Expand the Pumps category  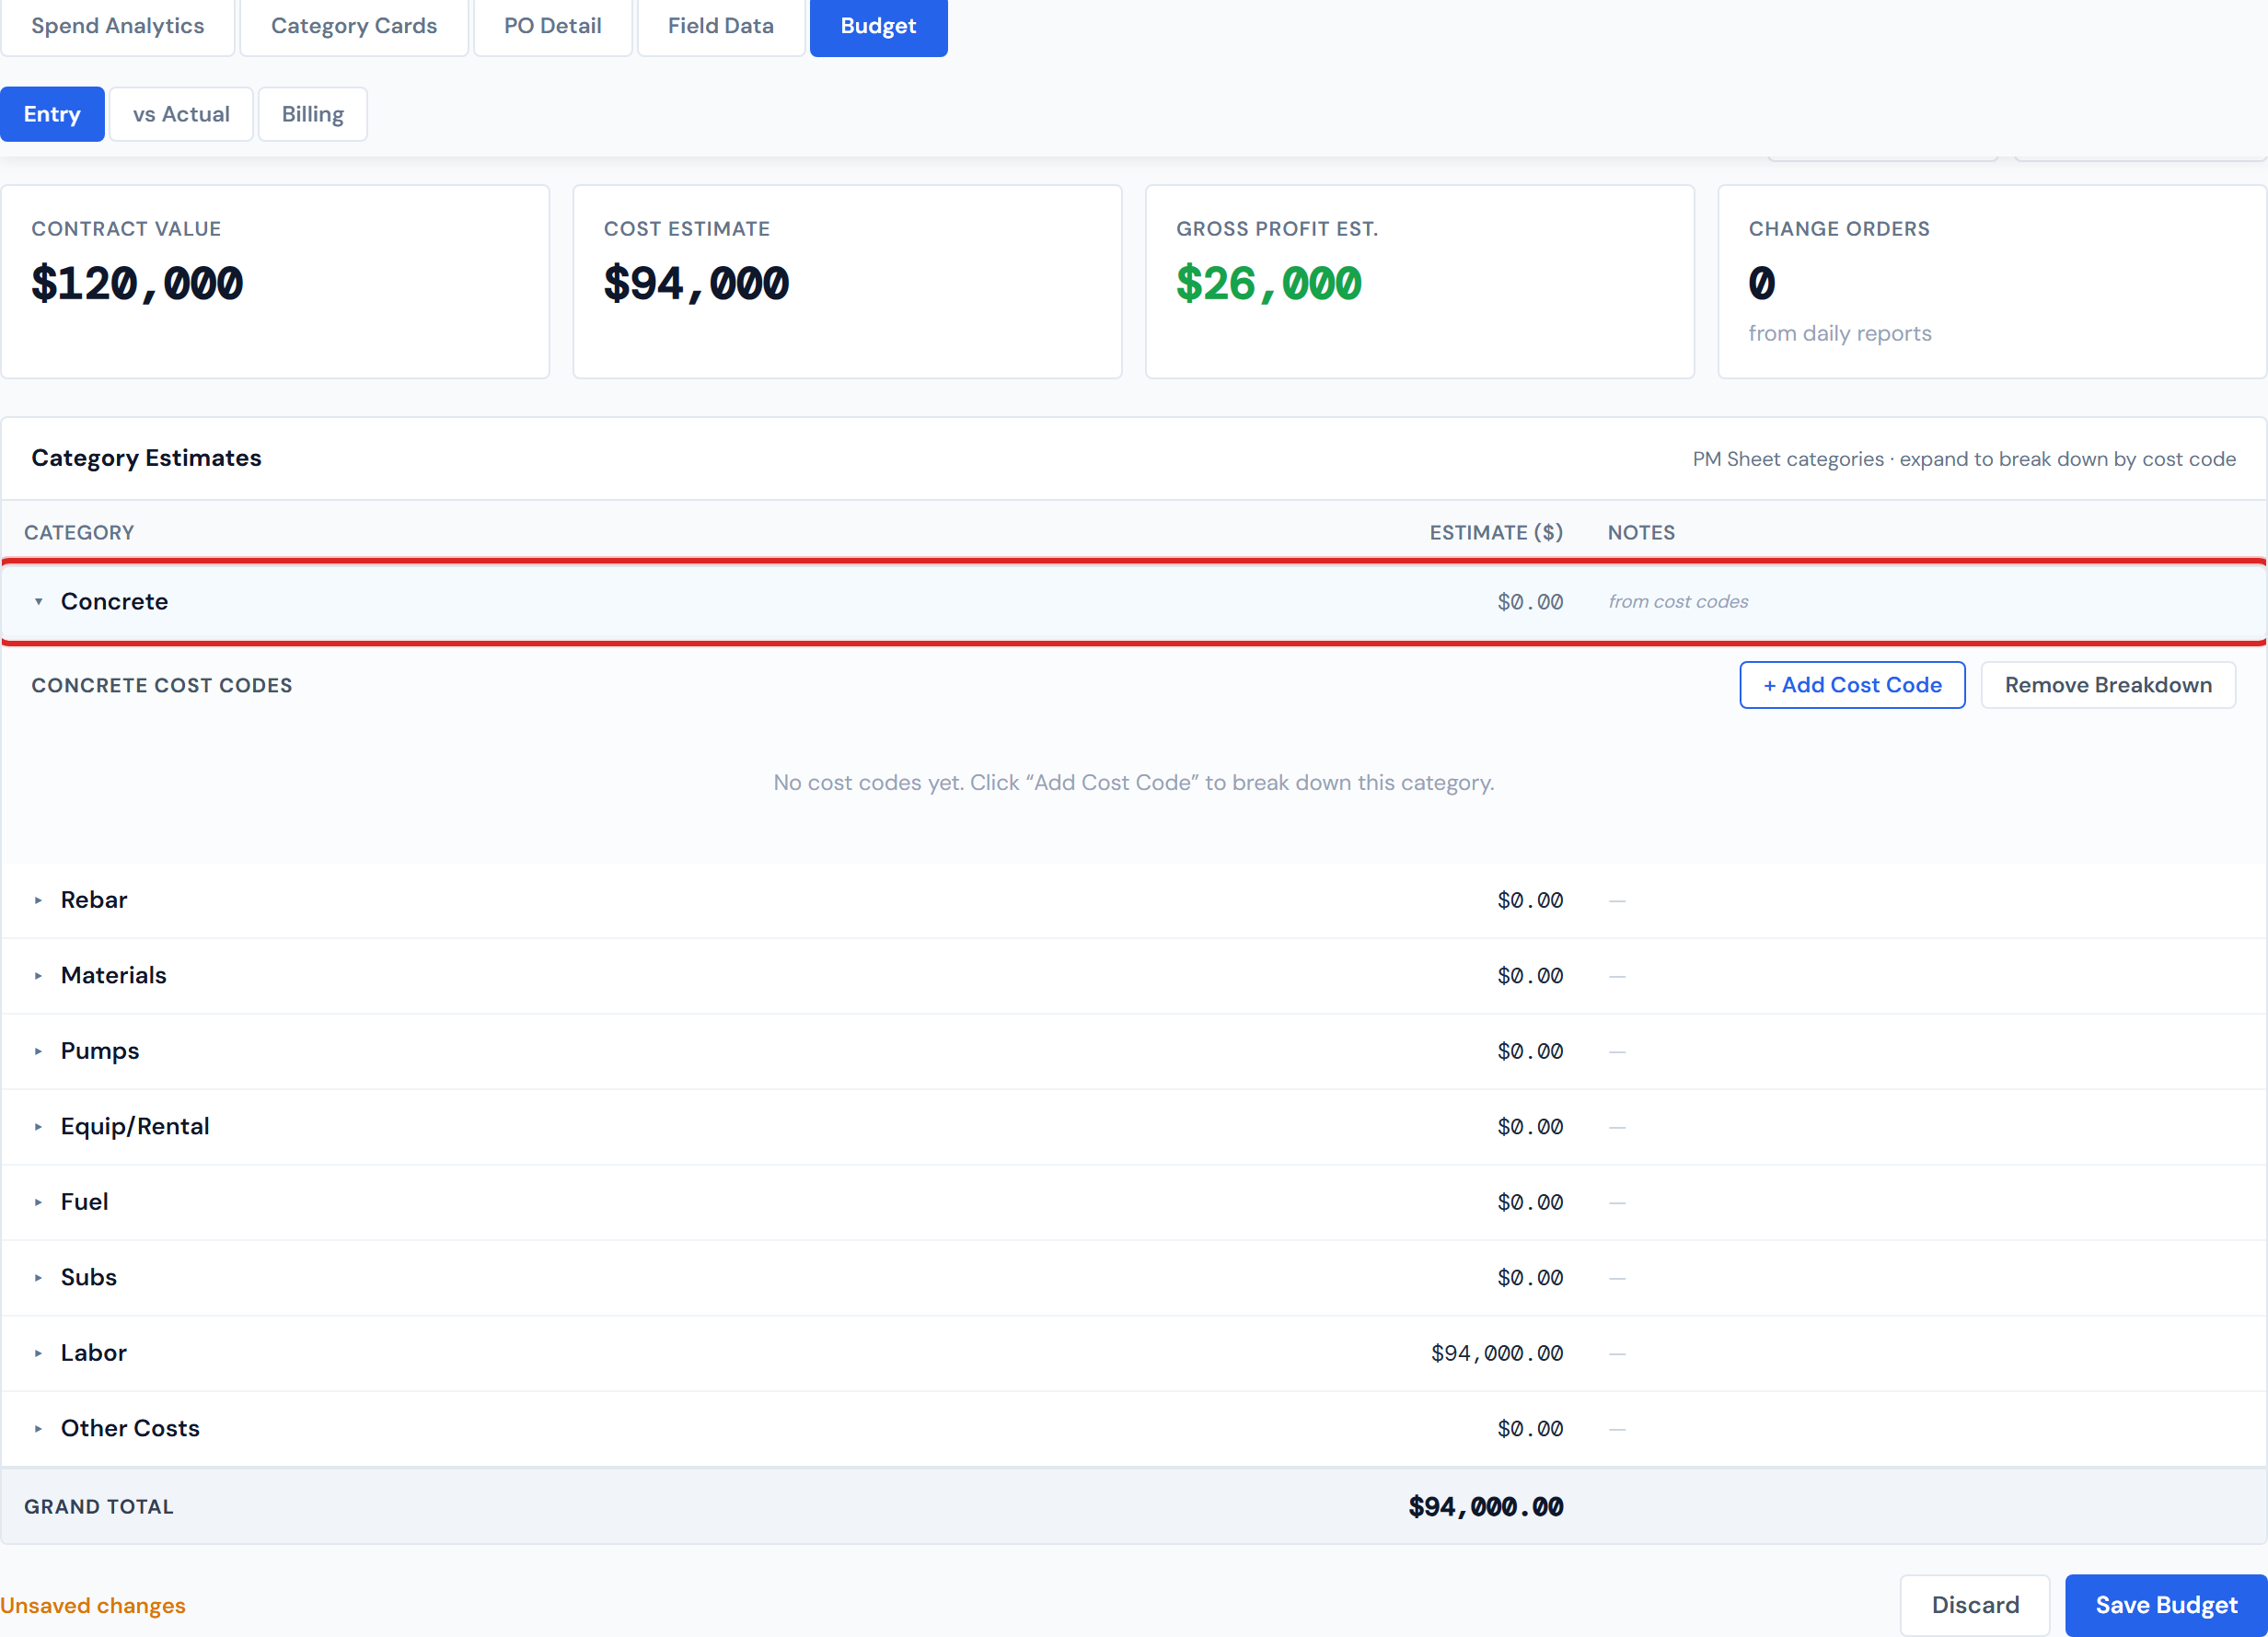click(x=39, y=1051)
